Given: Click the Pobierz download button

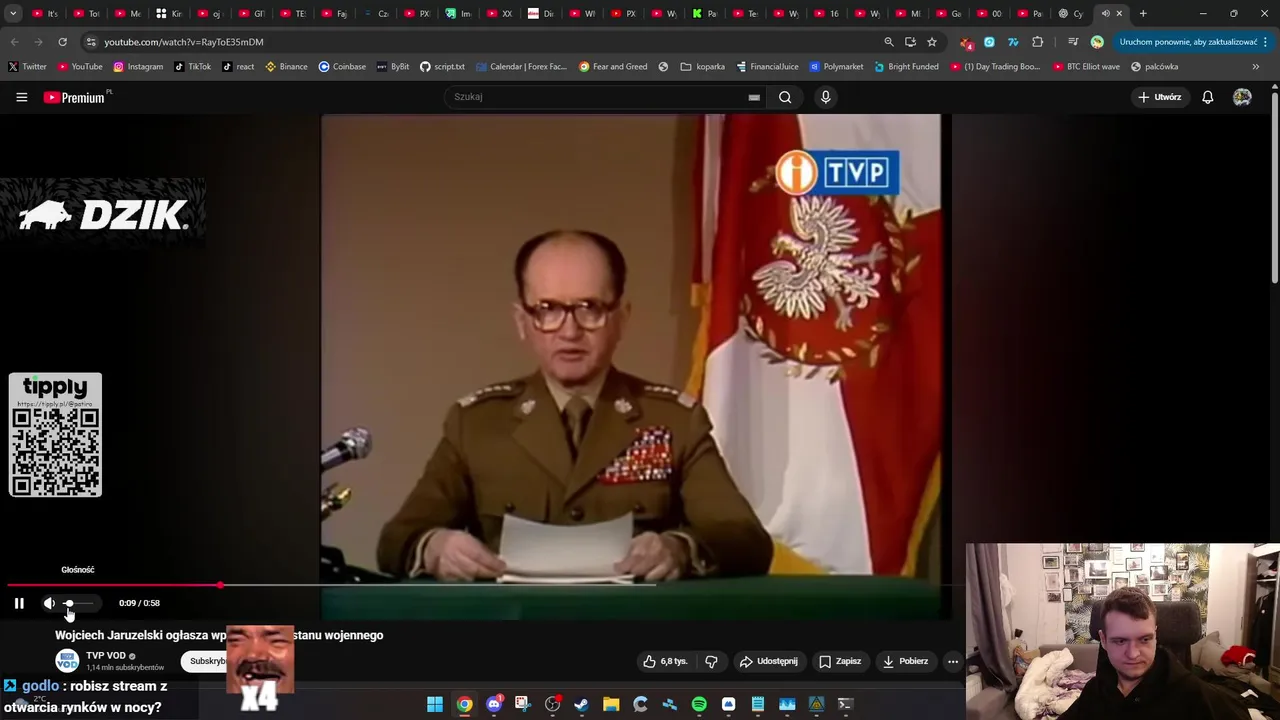Looking at the screenshot, I should (x=905, y=661).
